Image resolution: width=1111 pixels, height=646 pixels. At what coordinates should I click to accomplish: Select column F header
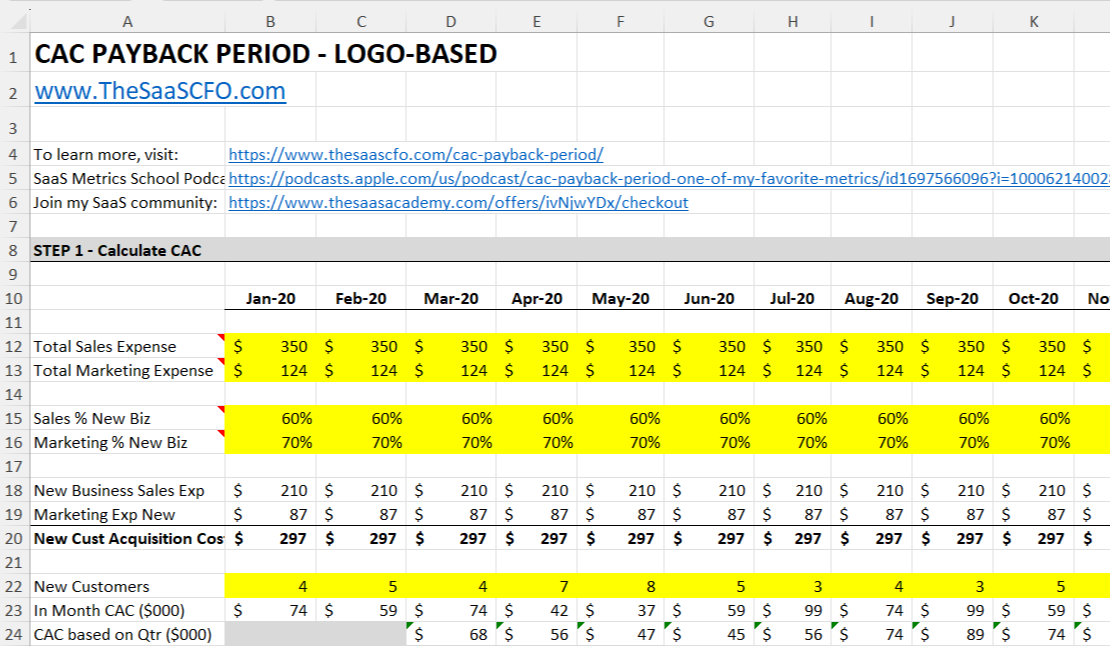pos(622,22)
